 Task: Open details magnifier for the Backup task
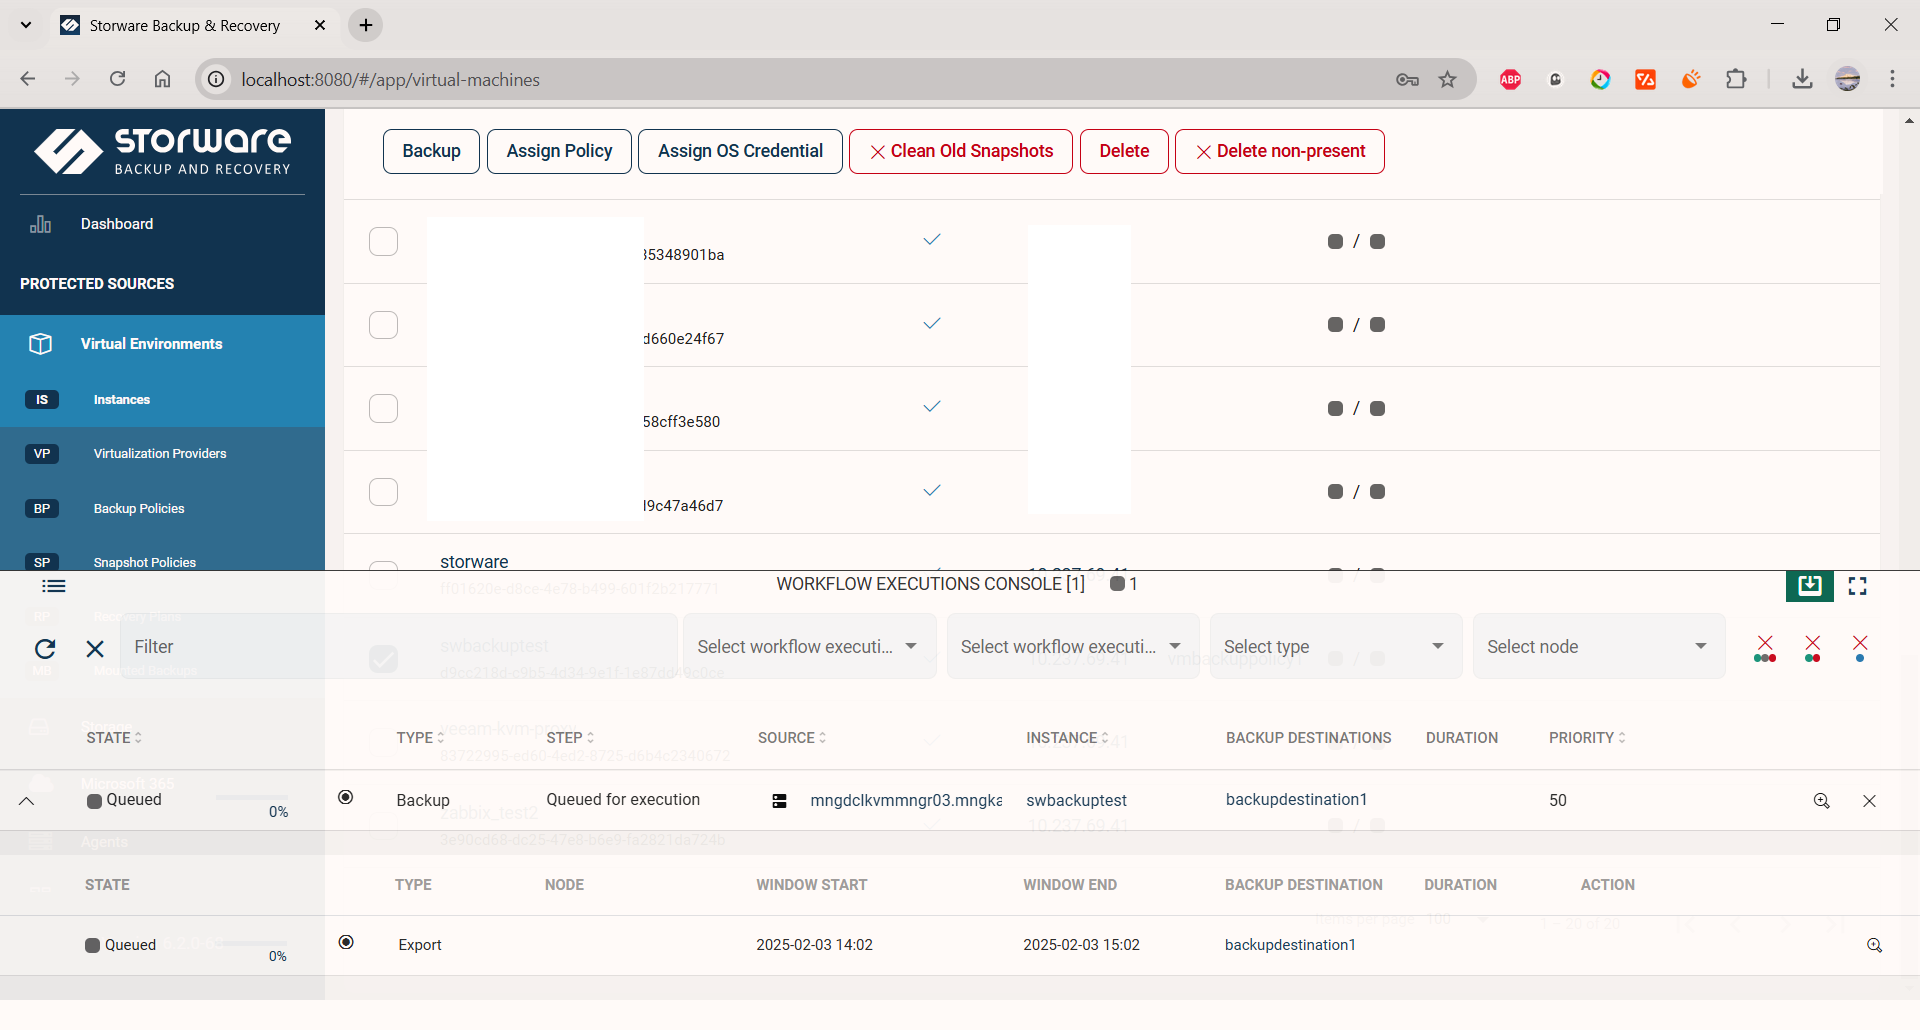(x=1822, y=801)
